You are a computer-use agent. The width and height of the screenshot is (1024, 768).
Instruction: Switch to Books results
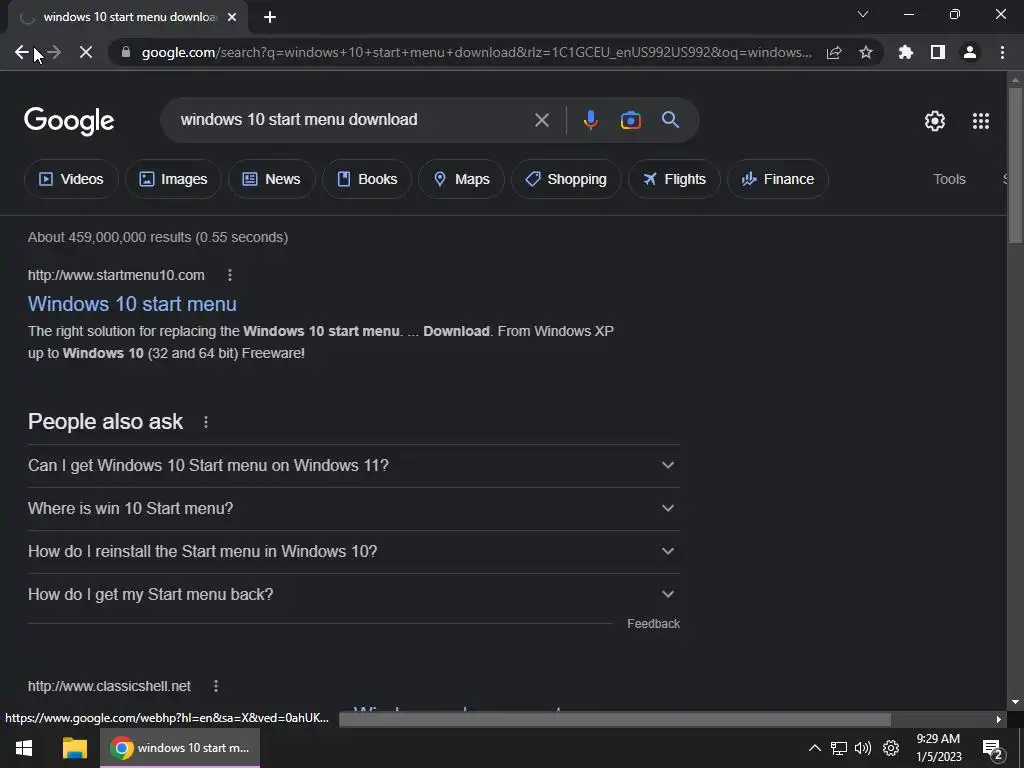tap(367, 179)
